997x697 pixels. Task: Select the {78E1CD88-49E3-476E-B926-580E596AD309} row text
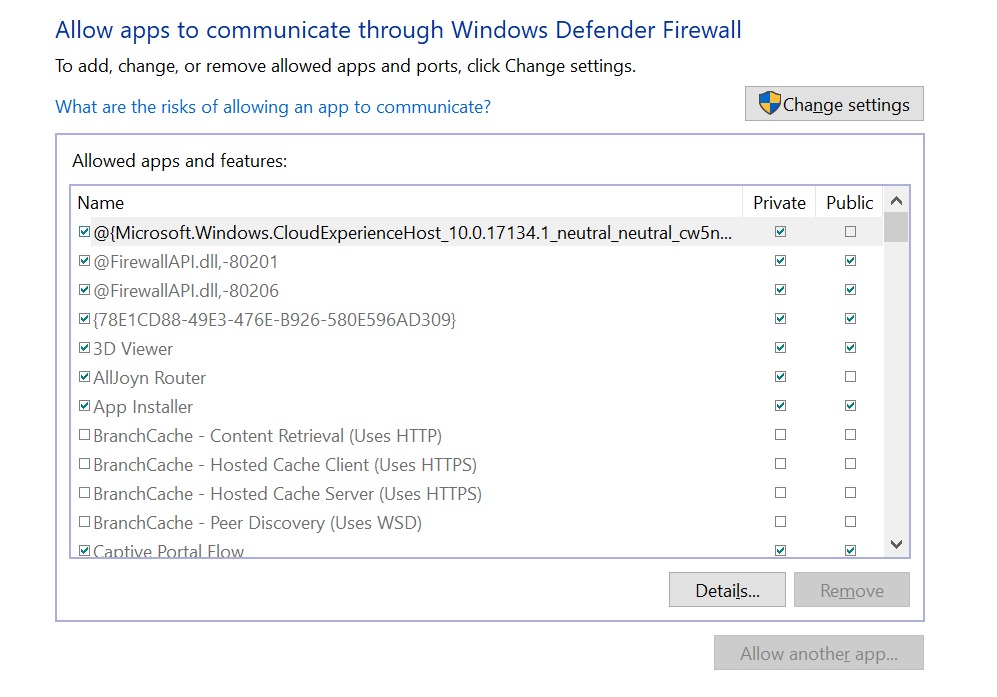(274, 319)
